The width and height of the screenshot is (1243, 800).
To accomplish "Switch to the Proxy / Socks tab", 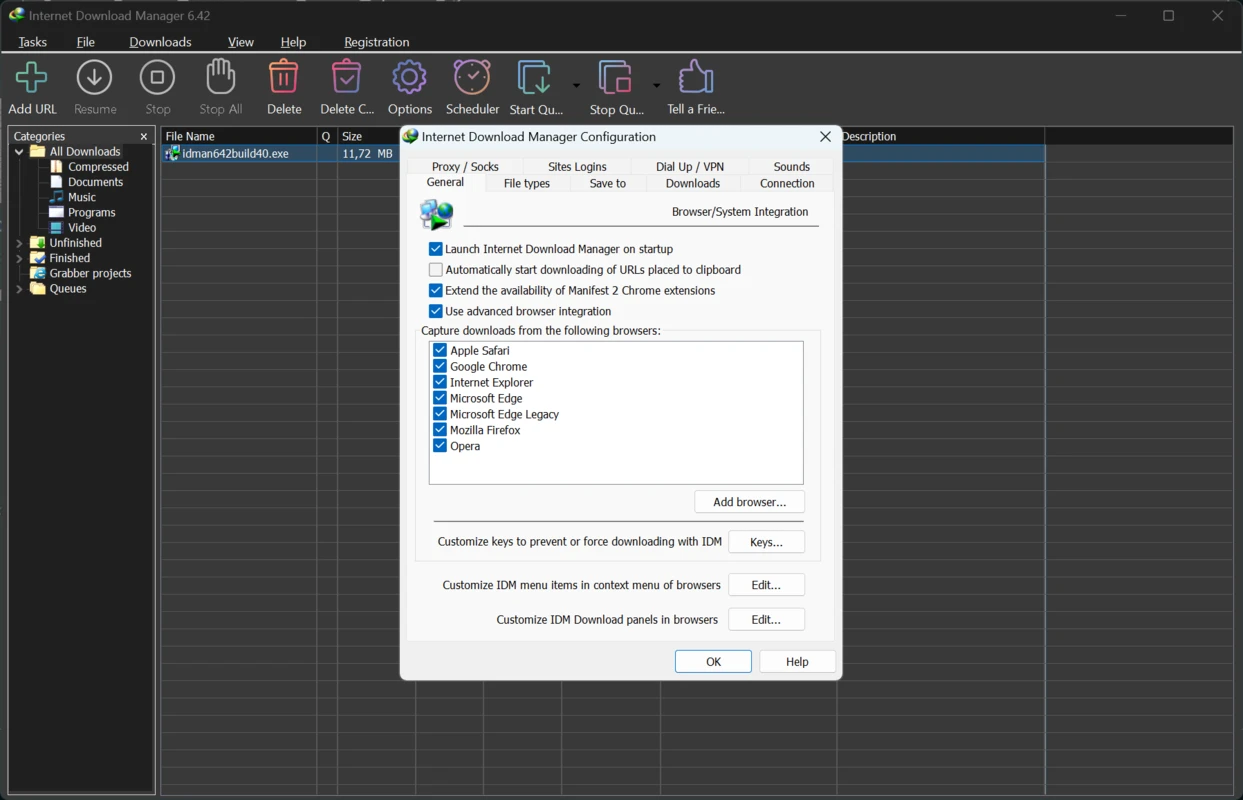I will (x=465, y=167).
